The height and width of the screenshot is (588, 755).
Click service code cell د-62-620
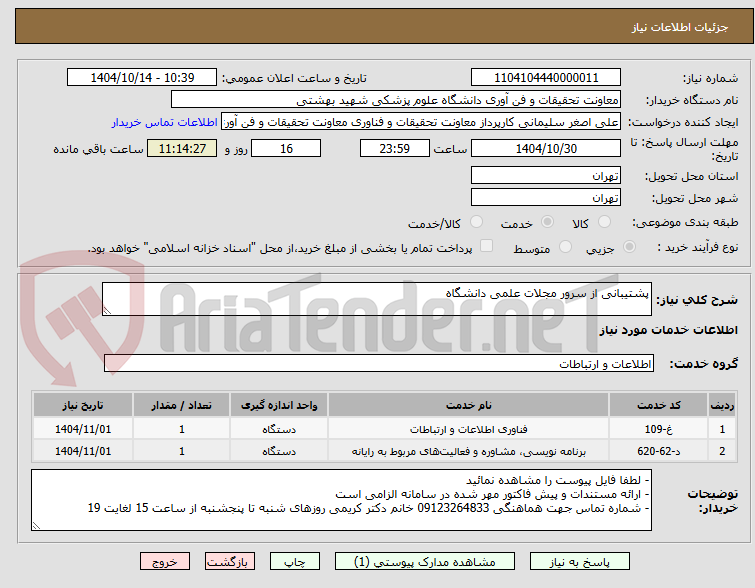(658, 451)
